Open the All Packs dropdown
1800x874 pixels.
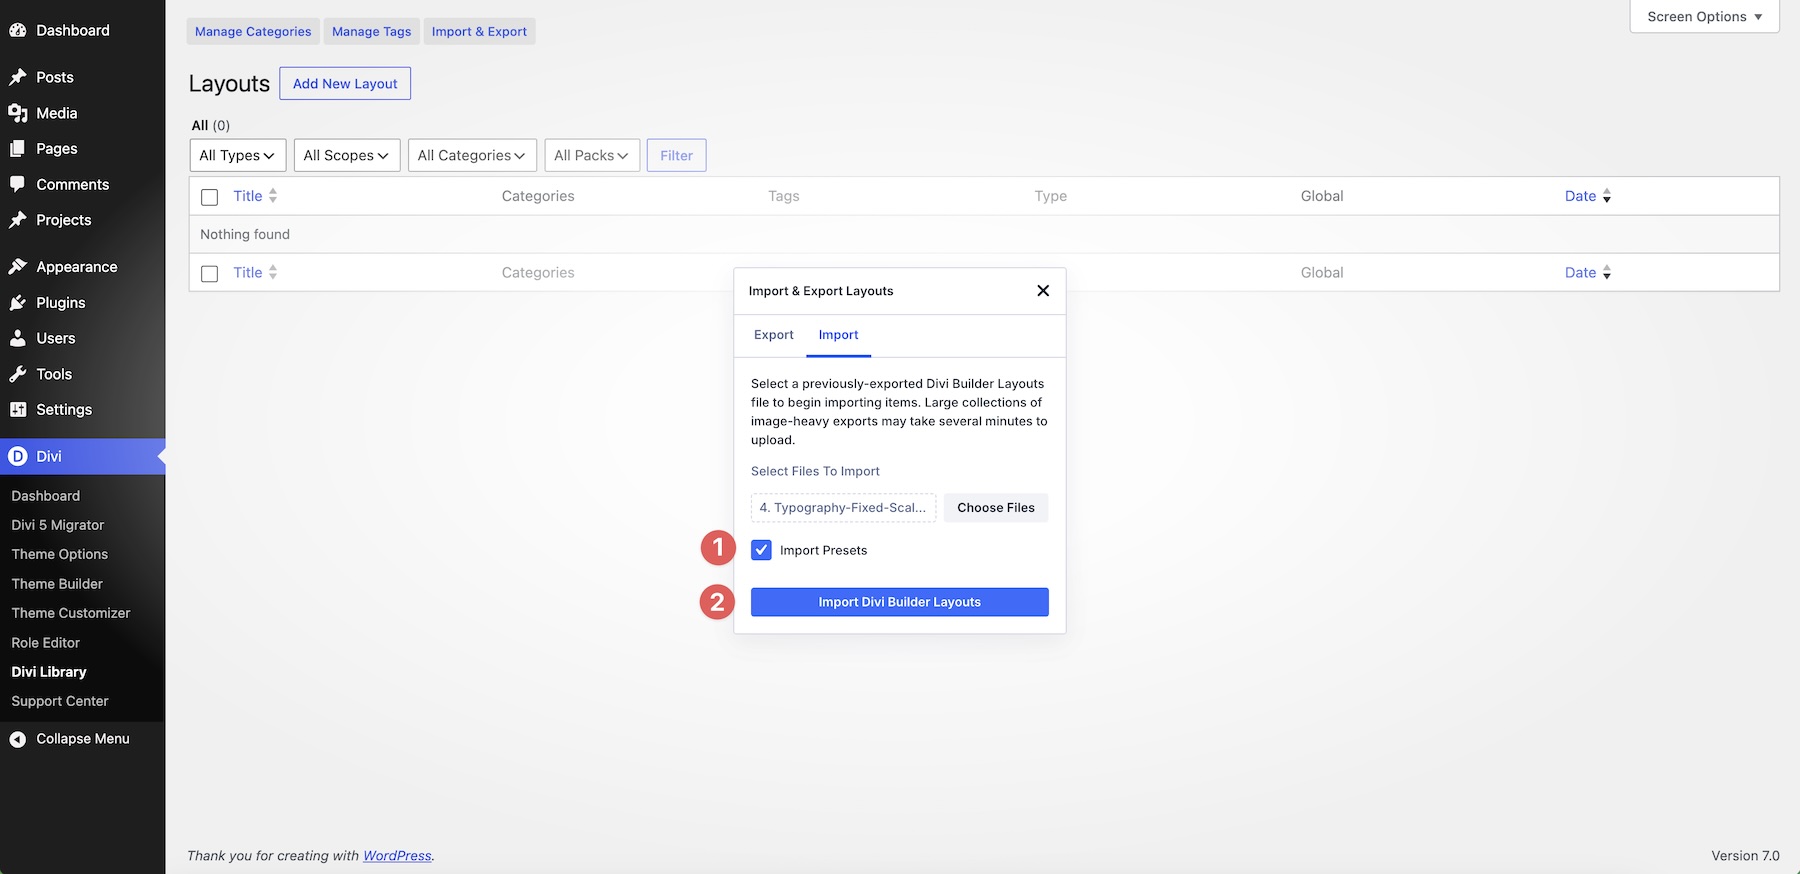(x=592, y=155)
